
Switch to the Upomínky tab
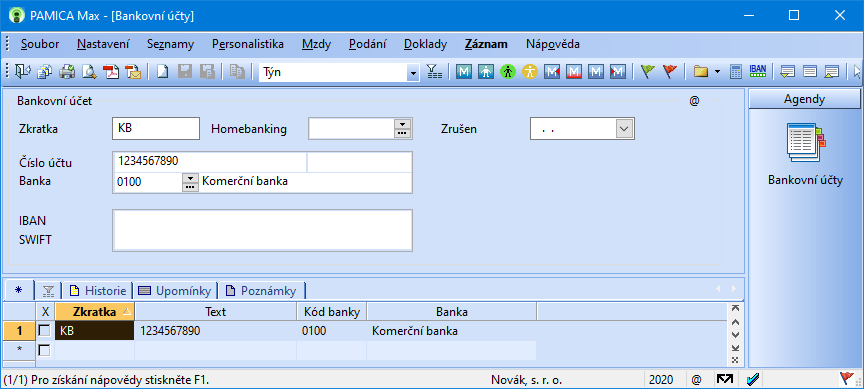point(175,290)
